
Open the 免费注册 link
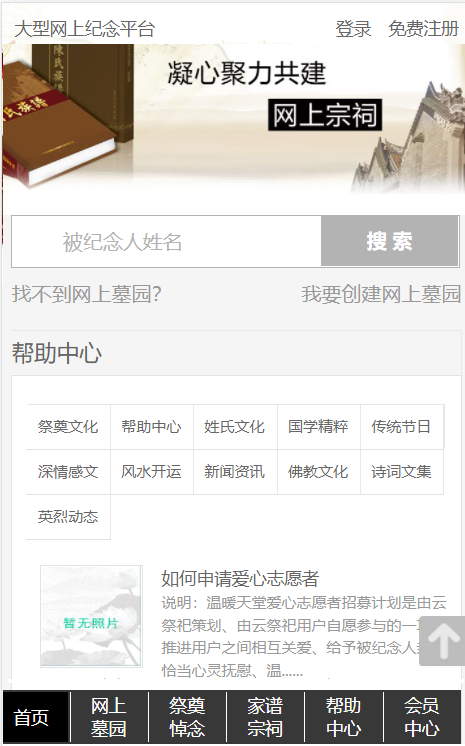[423, 29]
